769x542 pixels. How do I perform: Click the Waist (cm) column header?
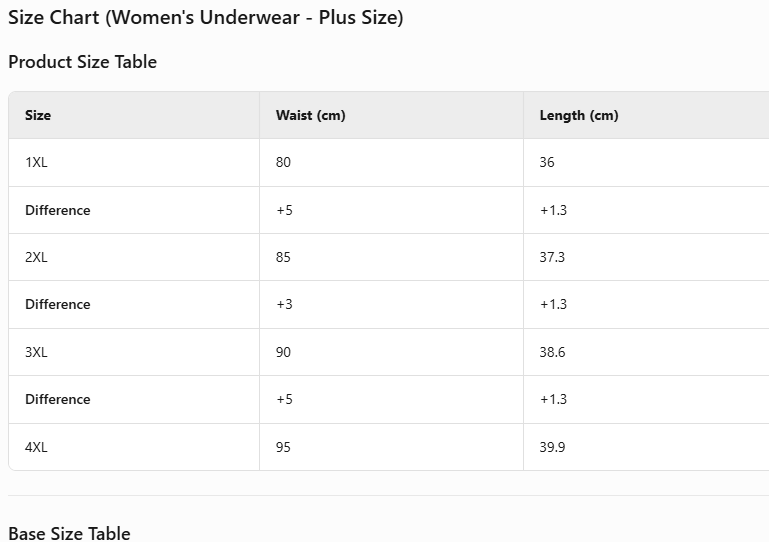[x=310, y=115]
